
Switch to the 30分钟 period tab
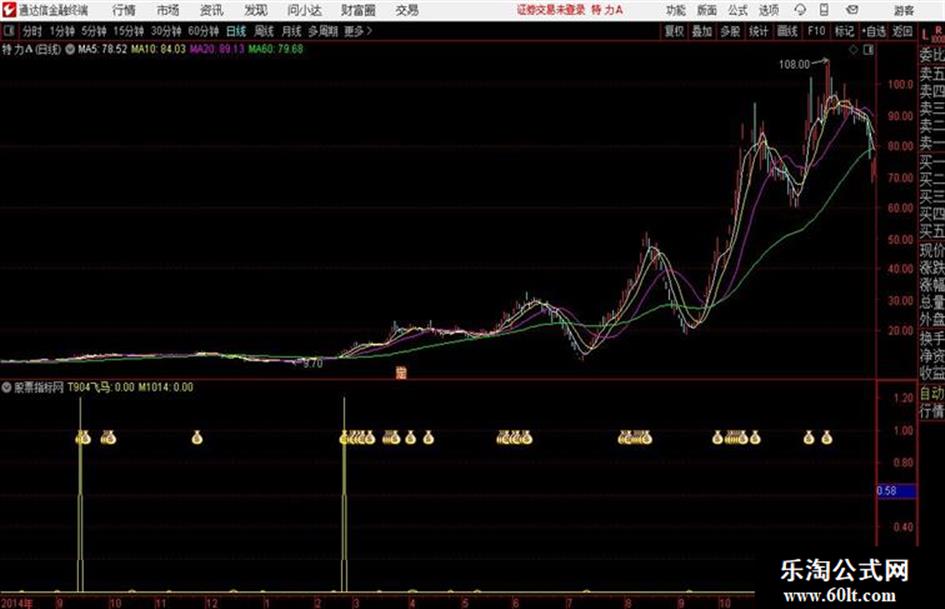tap(166, 31)
